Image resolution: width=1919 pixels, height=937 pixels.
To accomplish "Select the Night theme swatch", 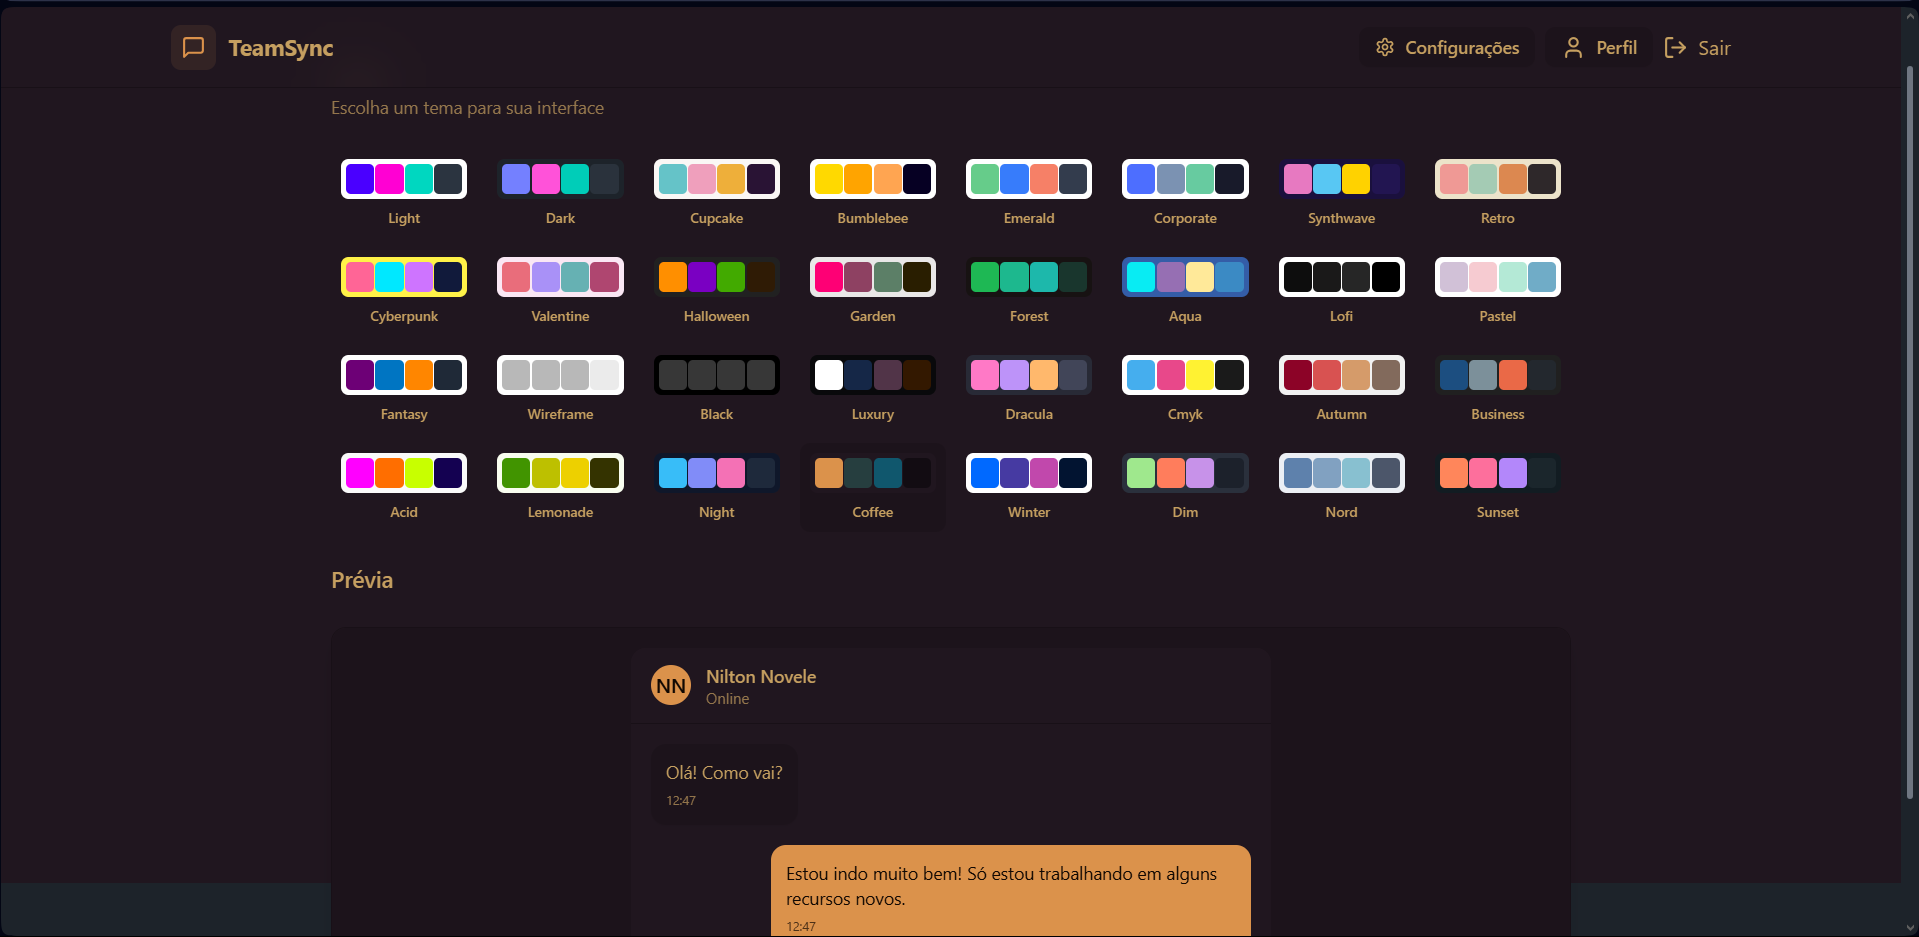I will point(717,473).
